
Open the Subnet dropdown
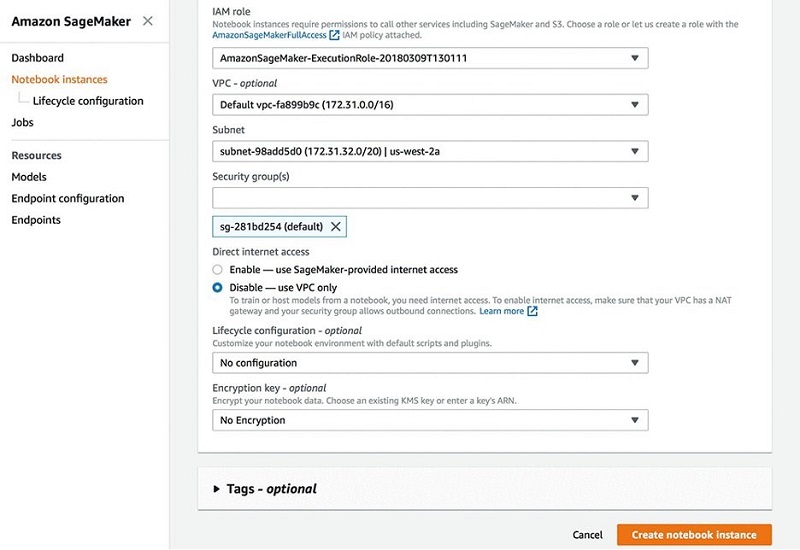[430, 152]
